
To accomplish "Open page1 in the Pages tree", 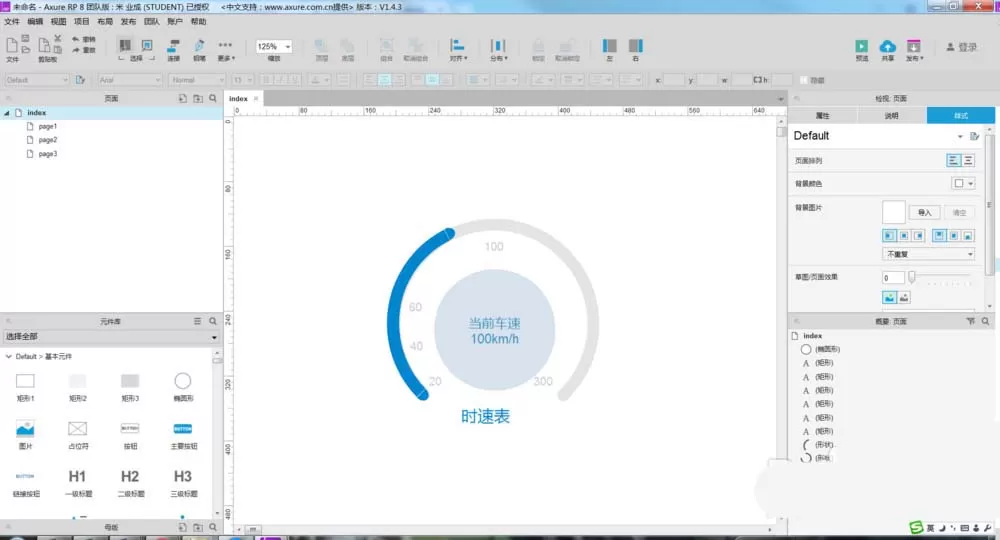I will 48,126.
